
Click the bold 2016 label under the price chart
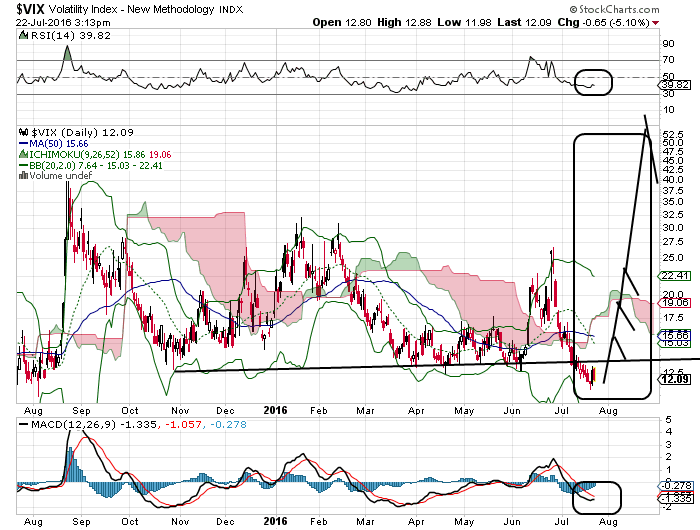(275, 410)
